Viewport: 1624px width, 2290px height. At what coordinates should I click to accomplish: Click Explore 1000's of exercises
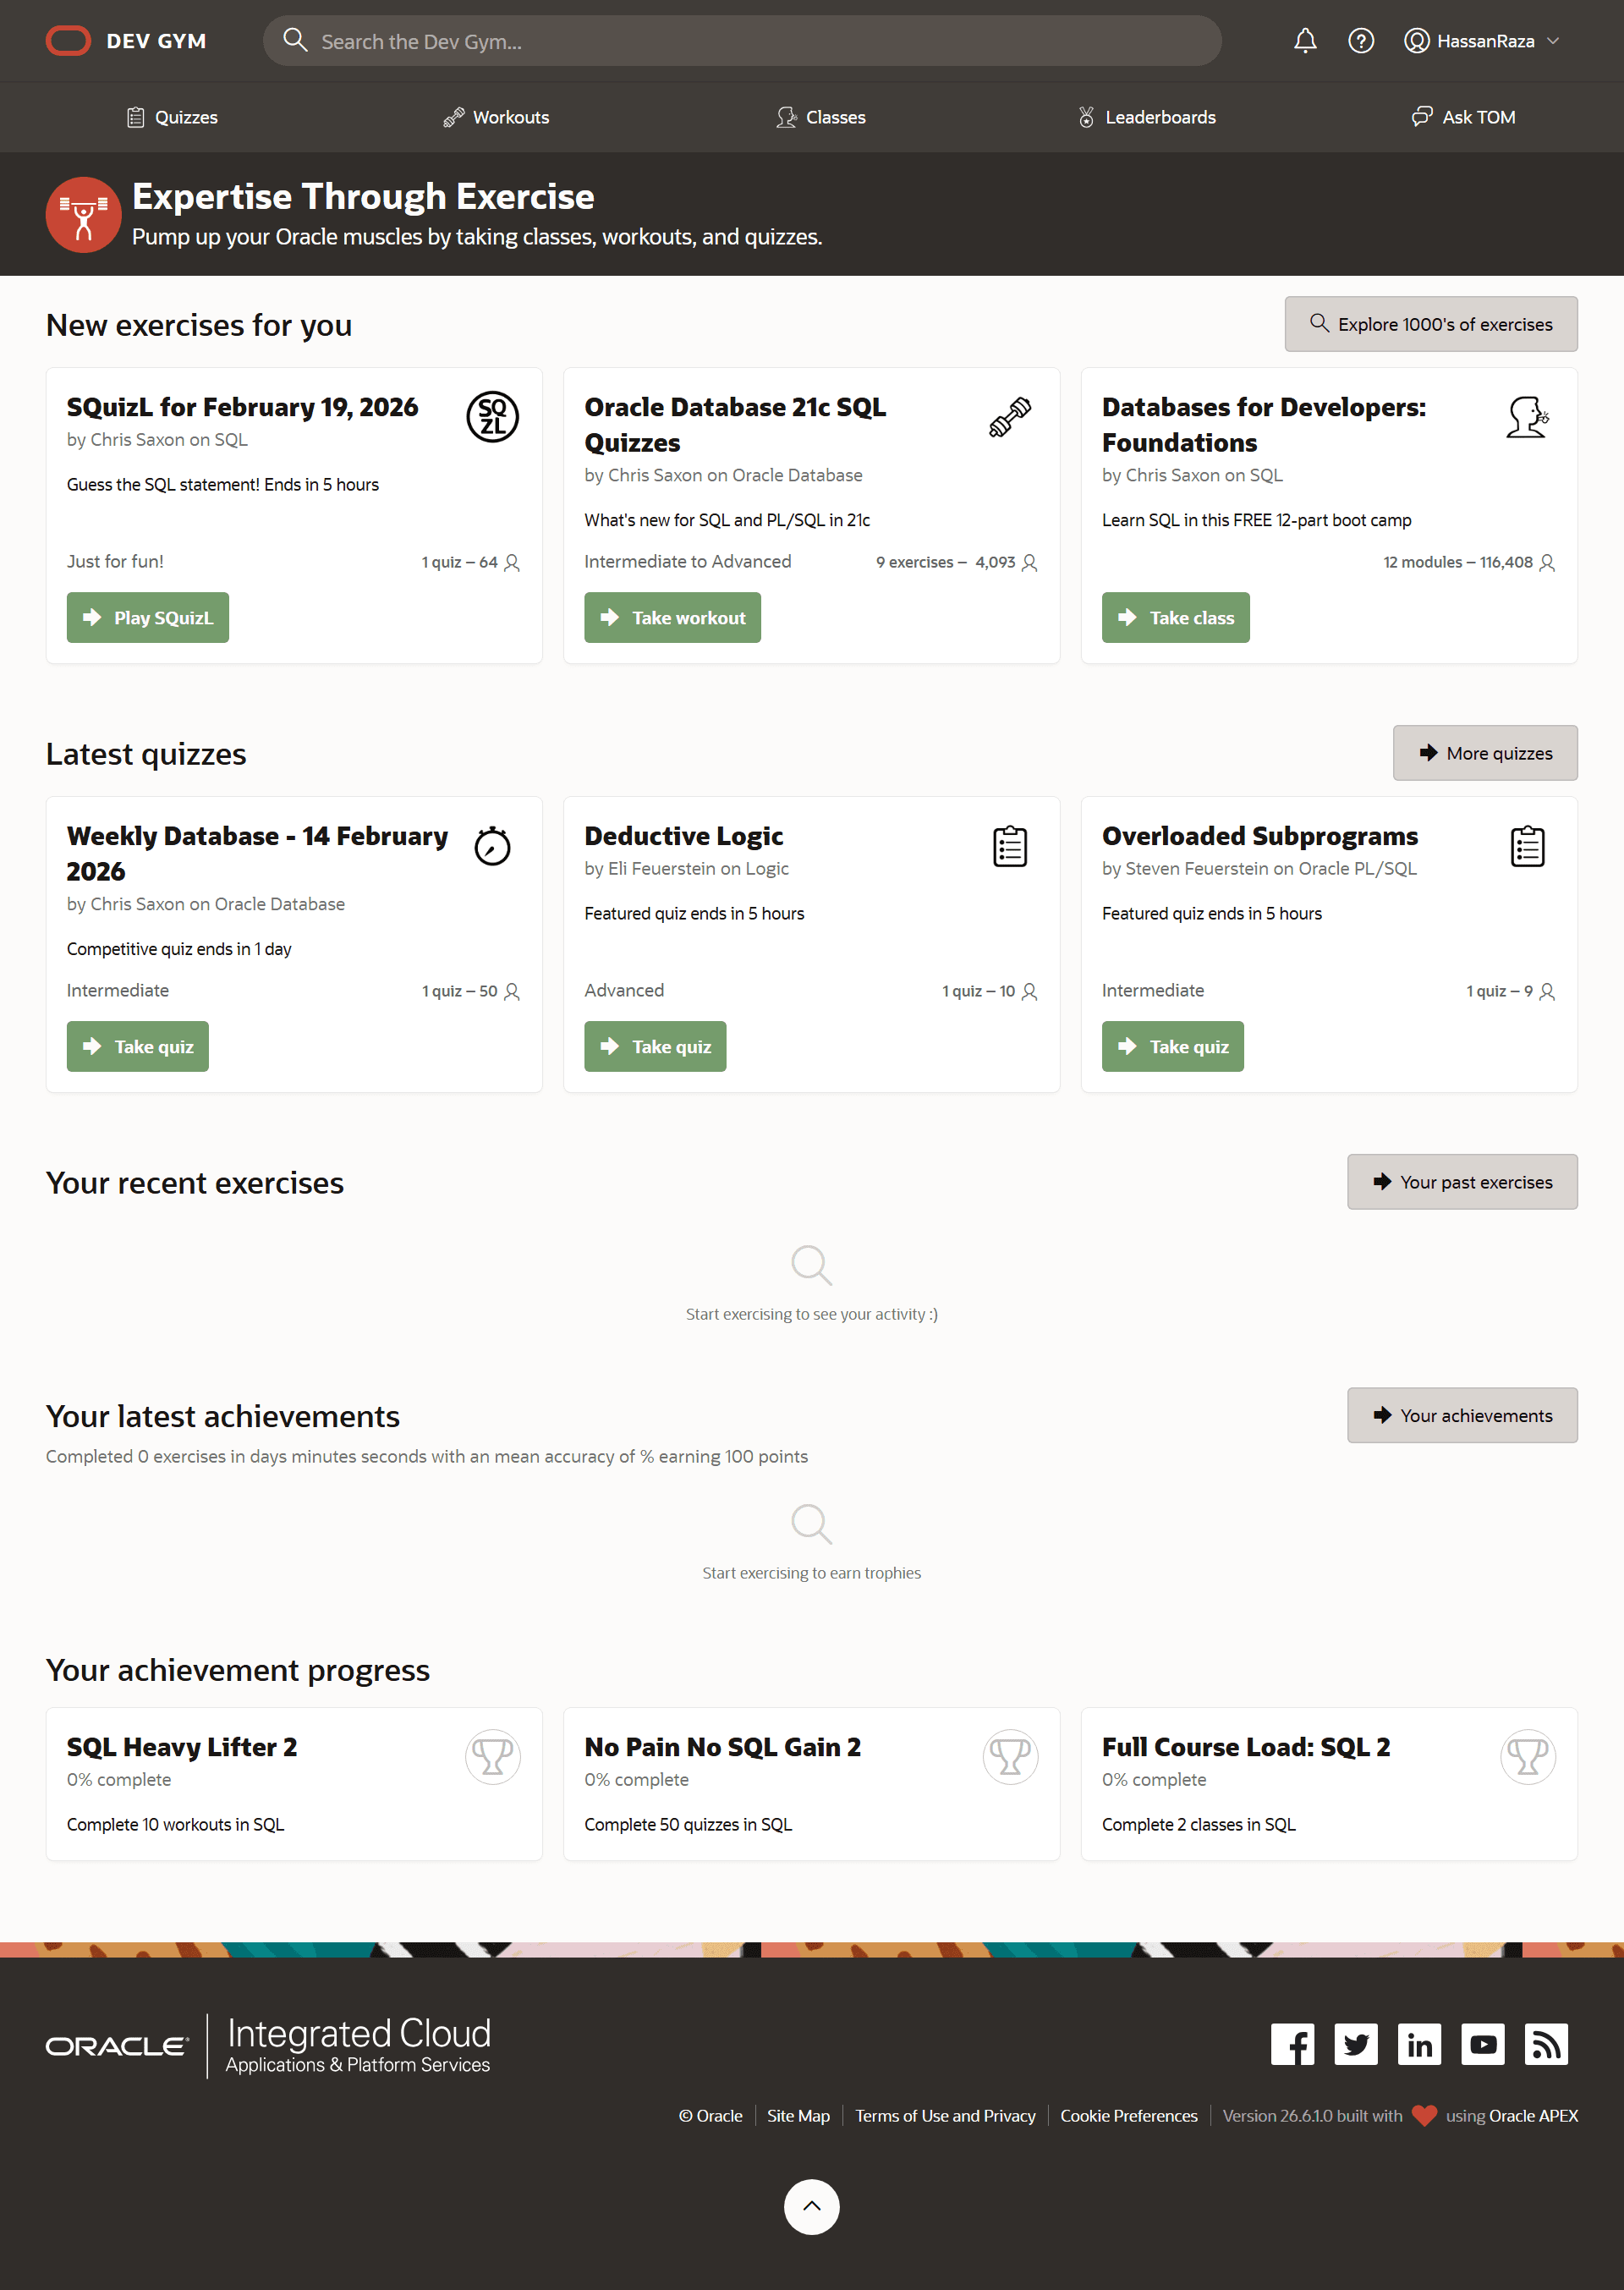[1430, 324]
